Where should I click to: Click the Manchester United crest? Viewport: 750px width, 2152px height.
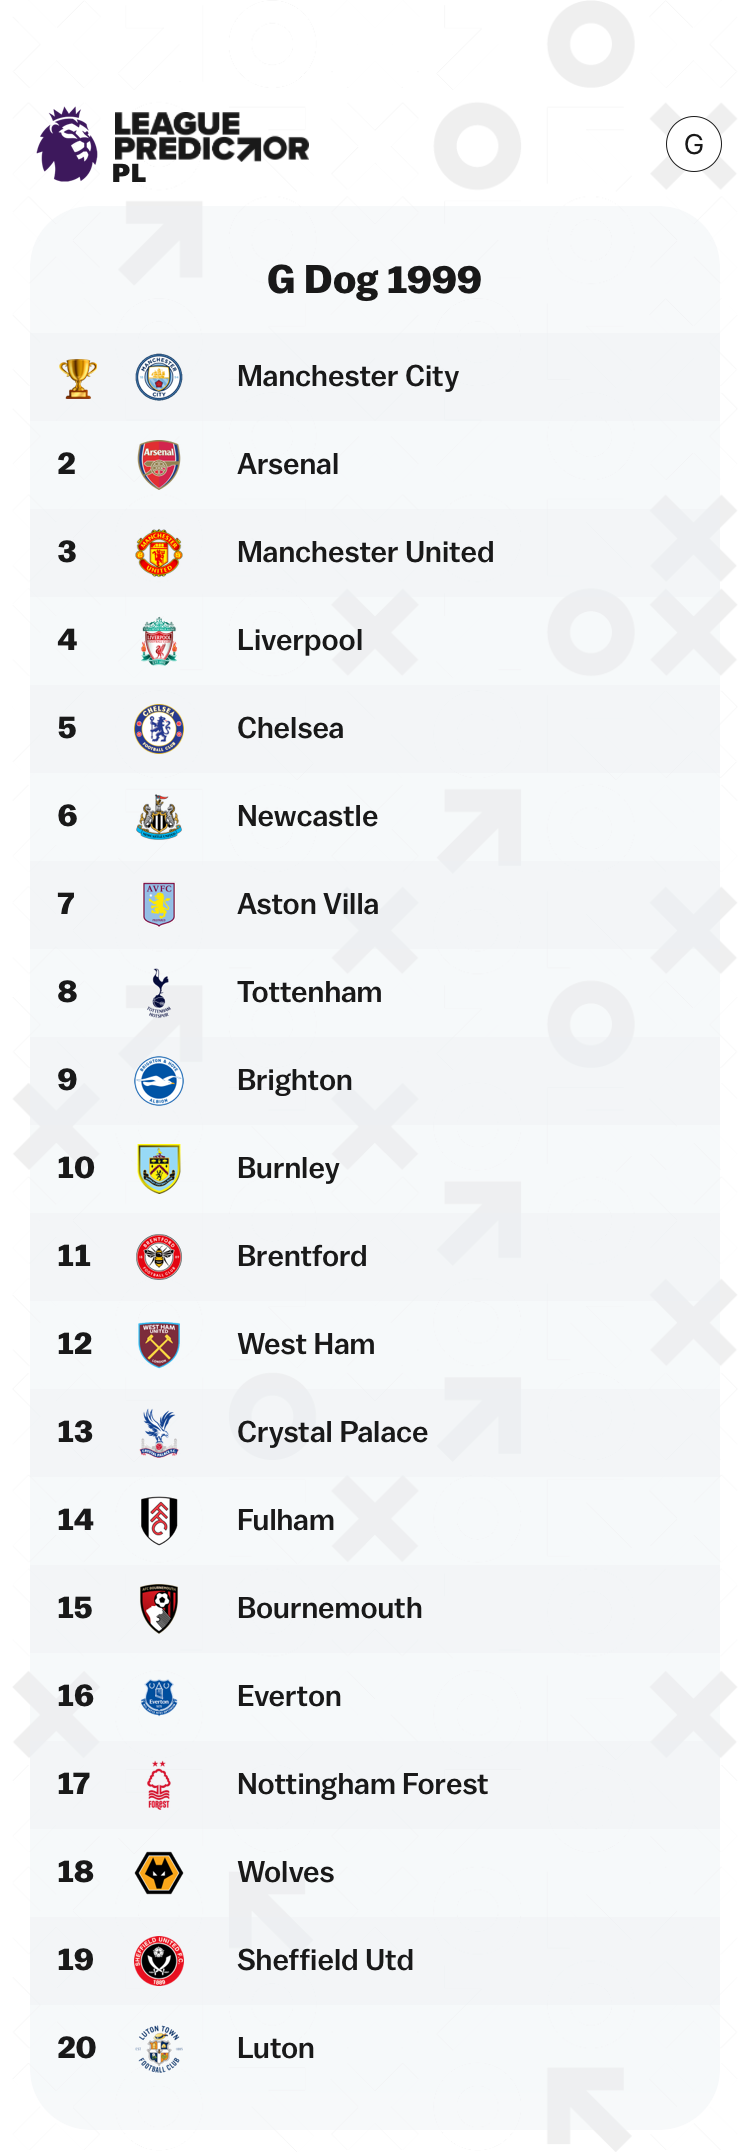pos(159,553)
